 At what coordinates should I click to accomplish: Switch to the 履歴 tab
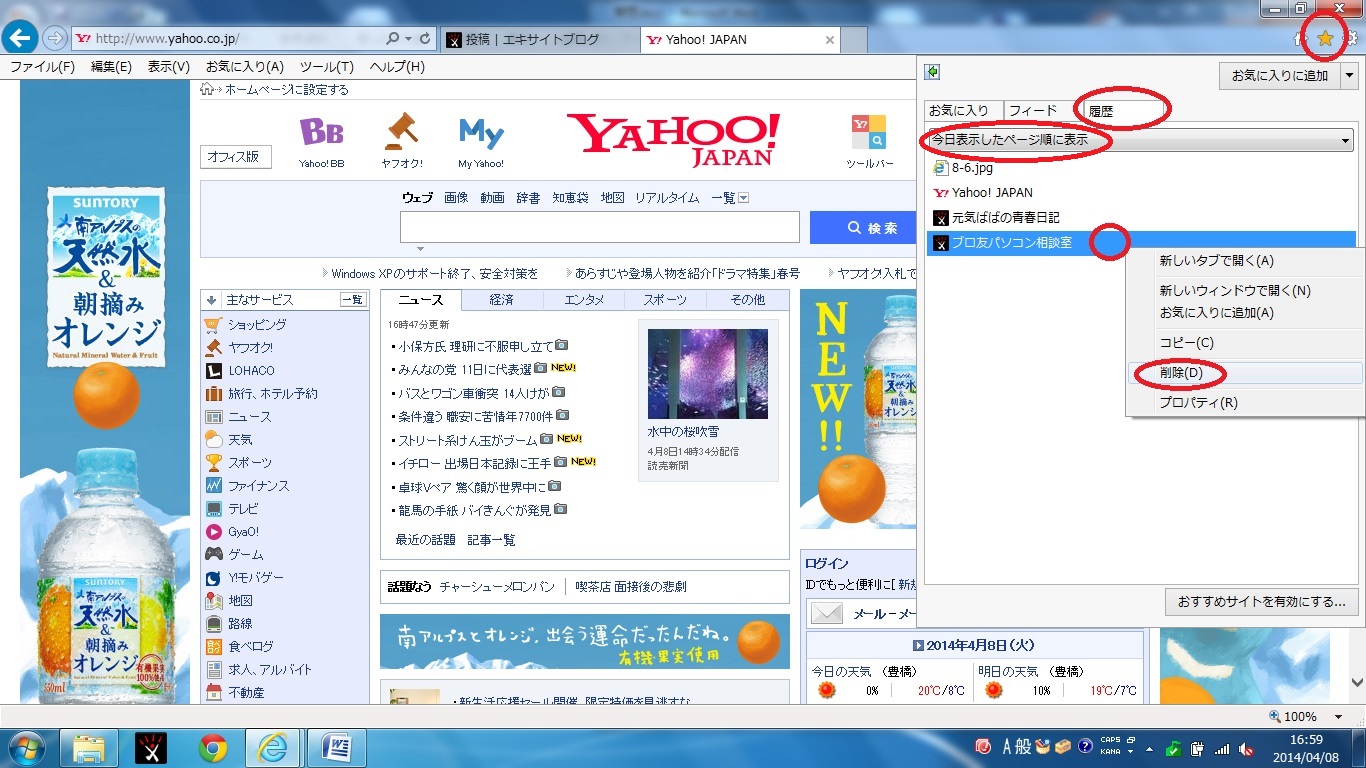(x=1125, y=111)
